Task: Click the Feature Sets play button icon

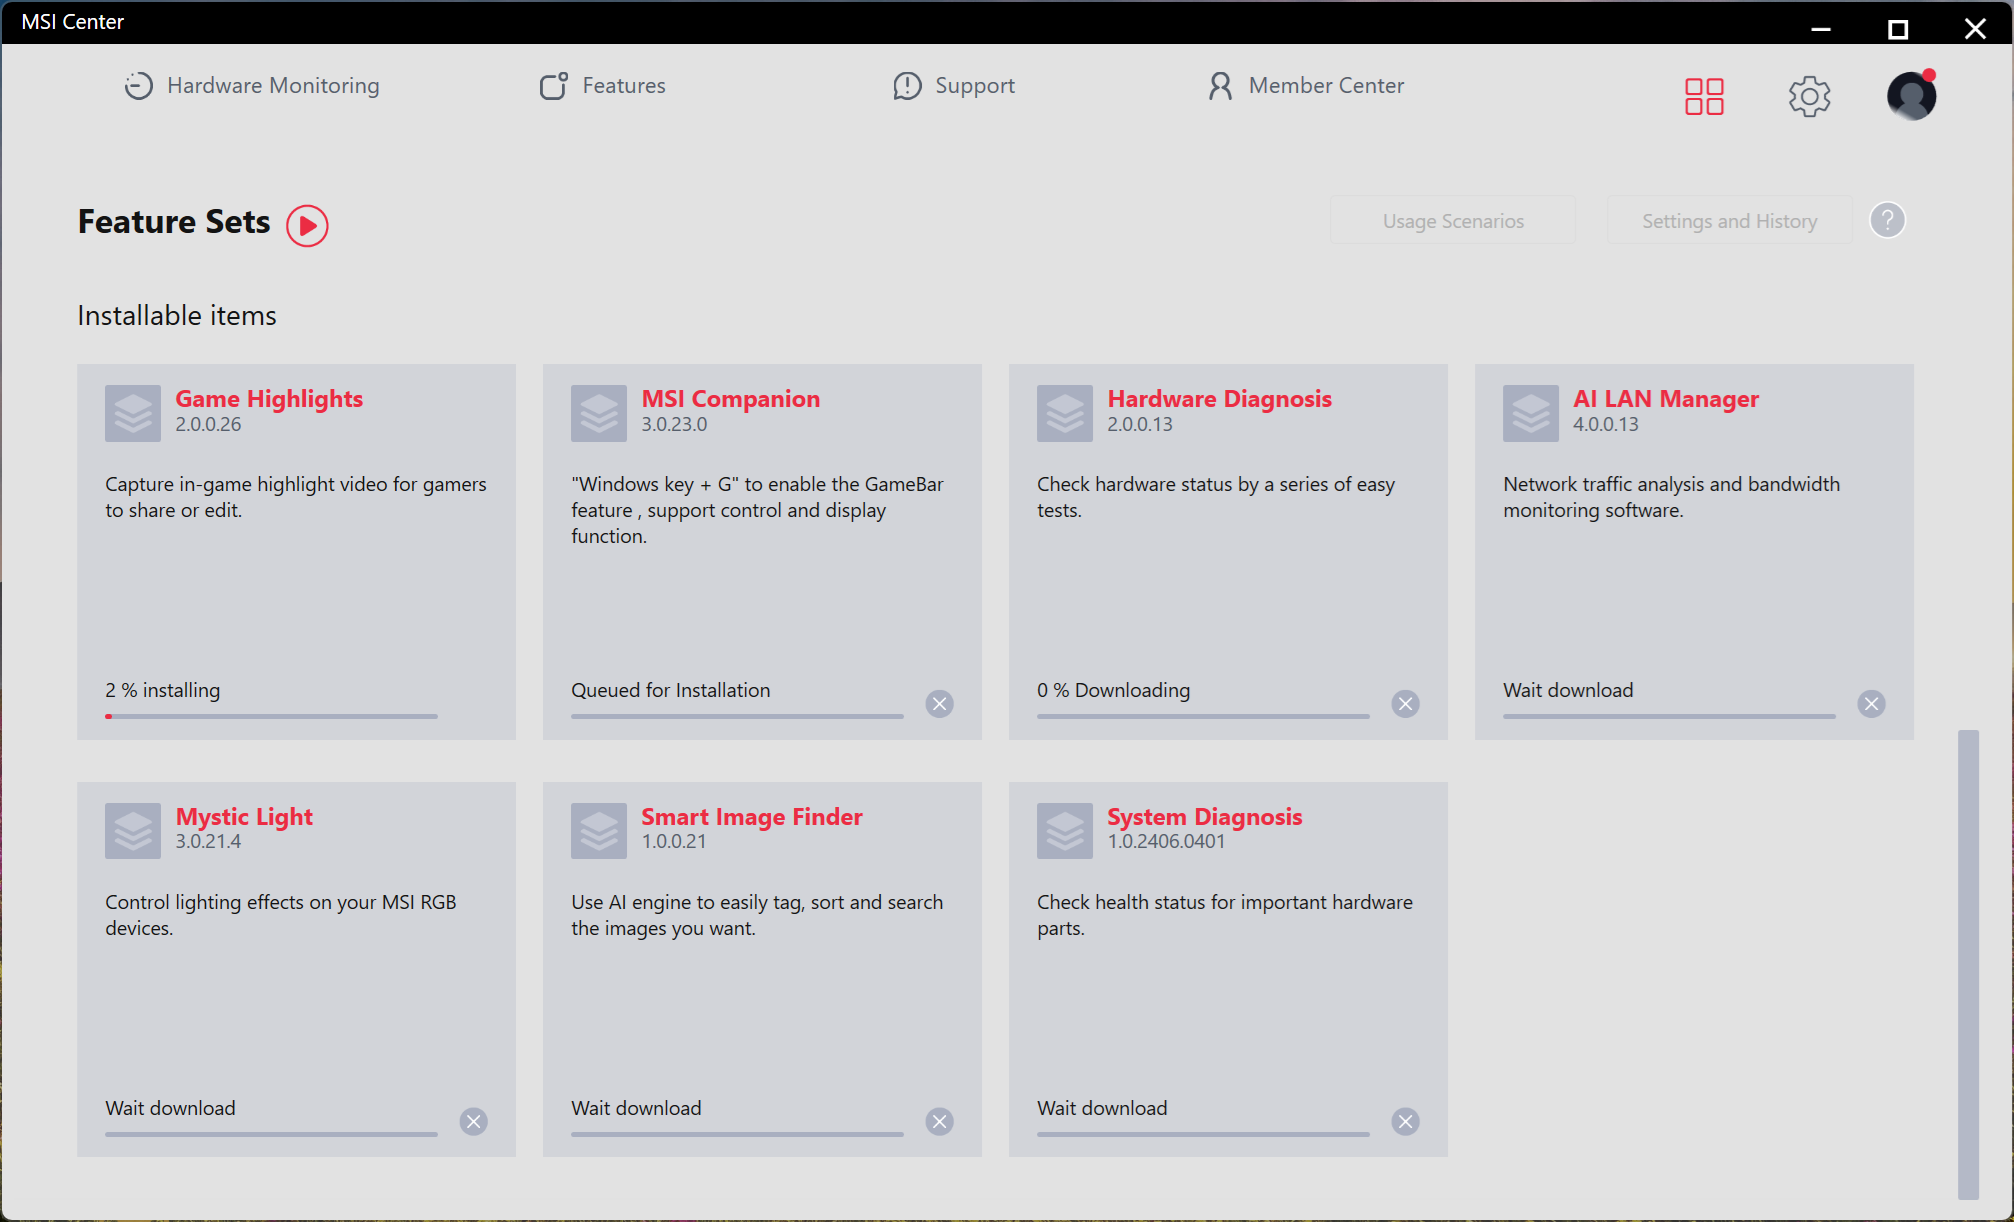Action: pos(307,225)
